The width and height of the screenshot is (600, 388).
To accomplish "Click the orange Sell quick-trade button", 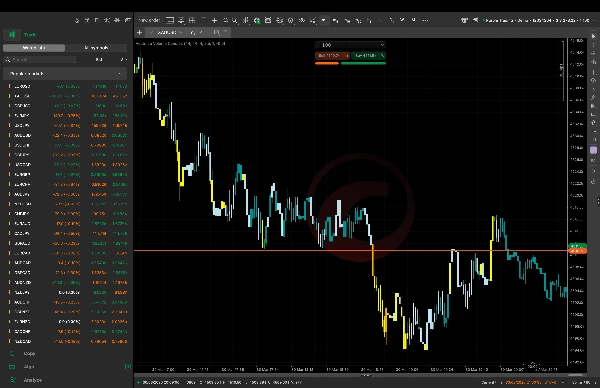I will tap(332, 56).
